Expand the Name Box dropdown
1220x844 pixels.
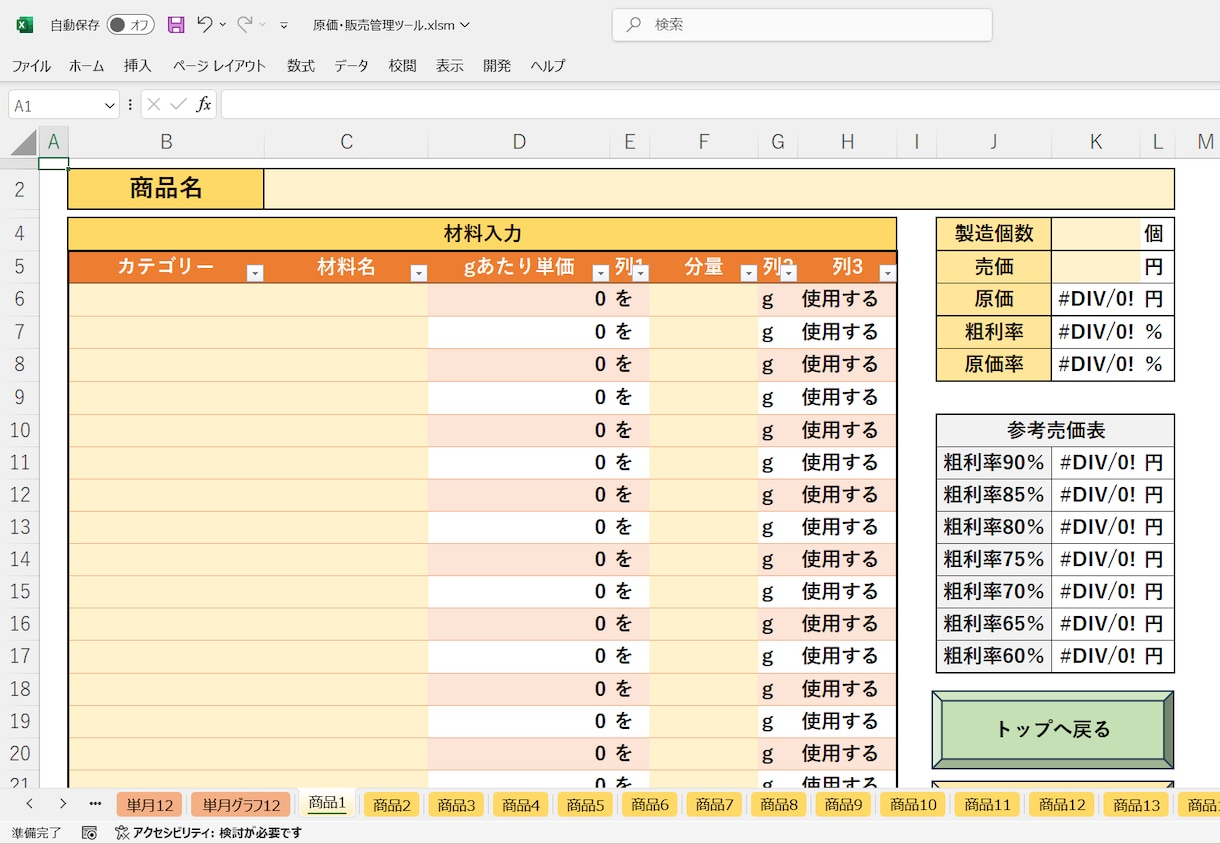[x=110, y=105]
